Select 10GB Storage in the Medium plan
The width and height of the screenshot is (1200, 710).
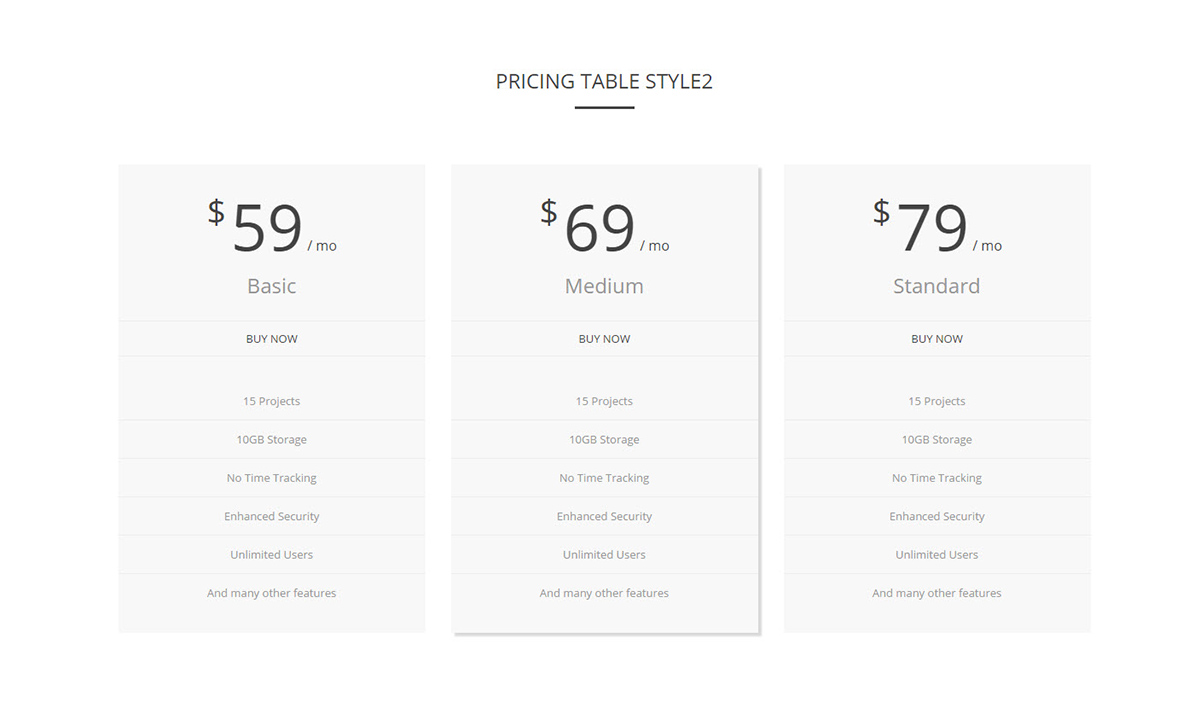tap(604, 440)
